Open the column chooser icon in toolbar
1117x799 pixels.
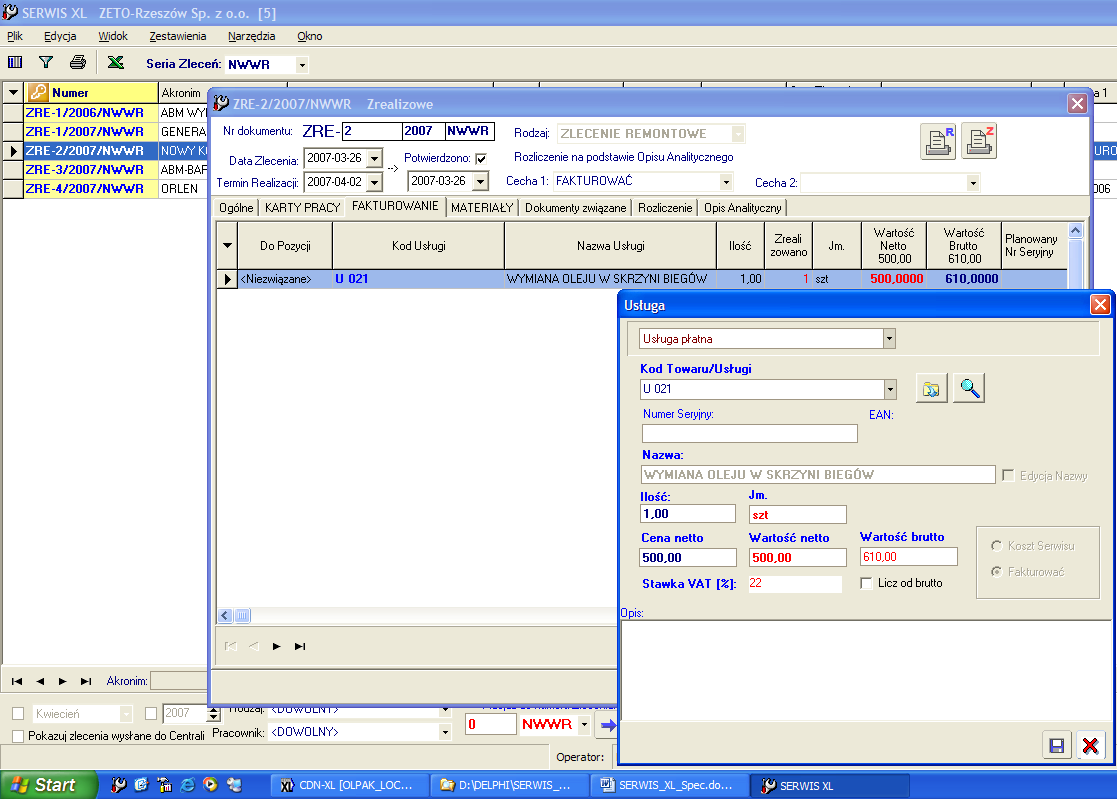tap(15, 63)
